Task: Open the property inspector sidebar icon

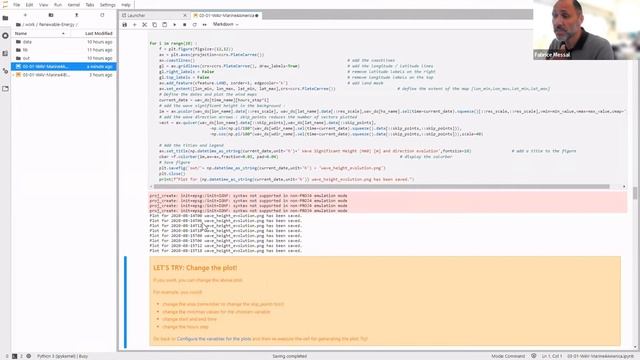Action: pos(5,71)
